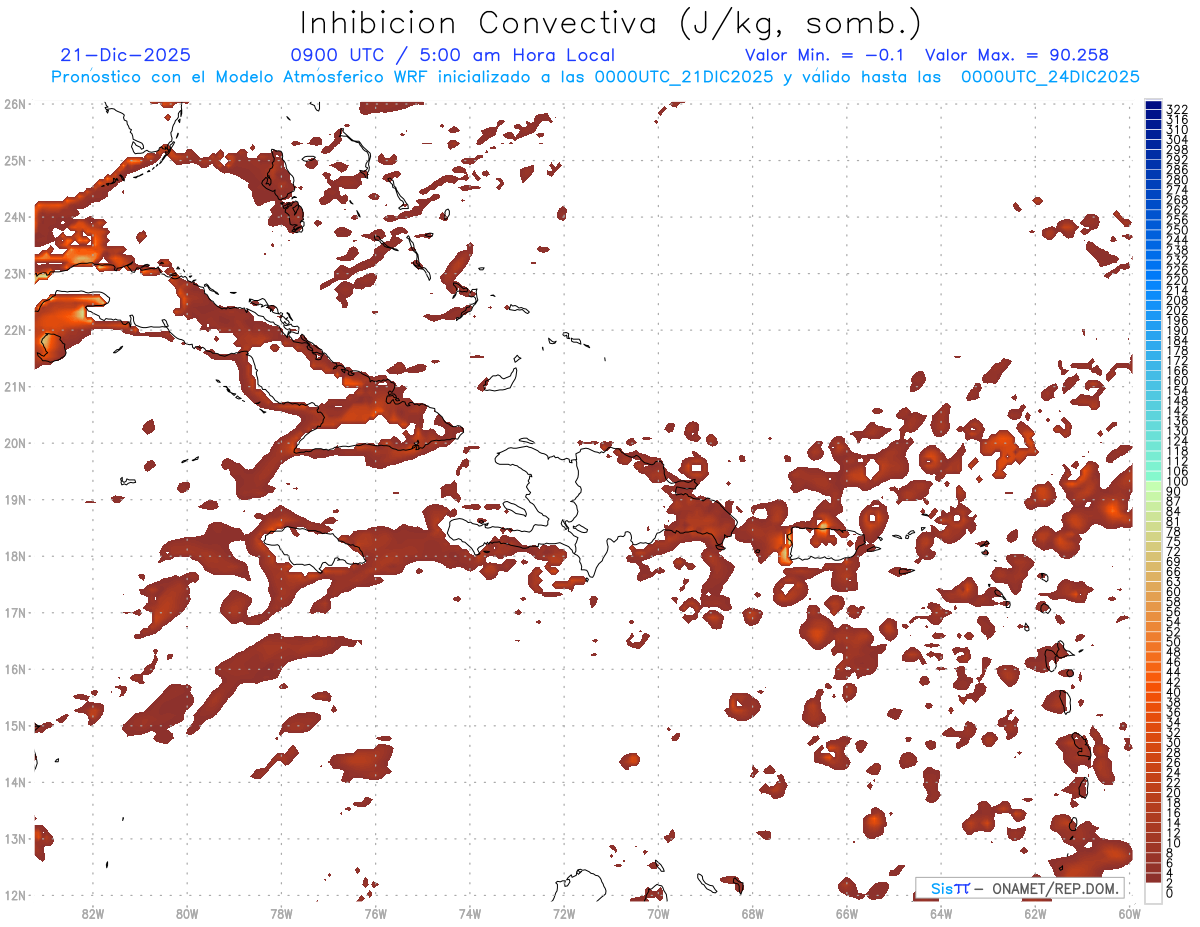Click the latitude label '23N'
1200x927 pixels.
click(x=15, y=273)
